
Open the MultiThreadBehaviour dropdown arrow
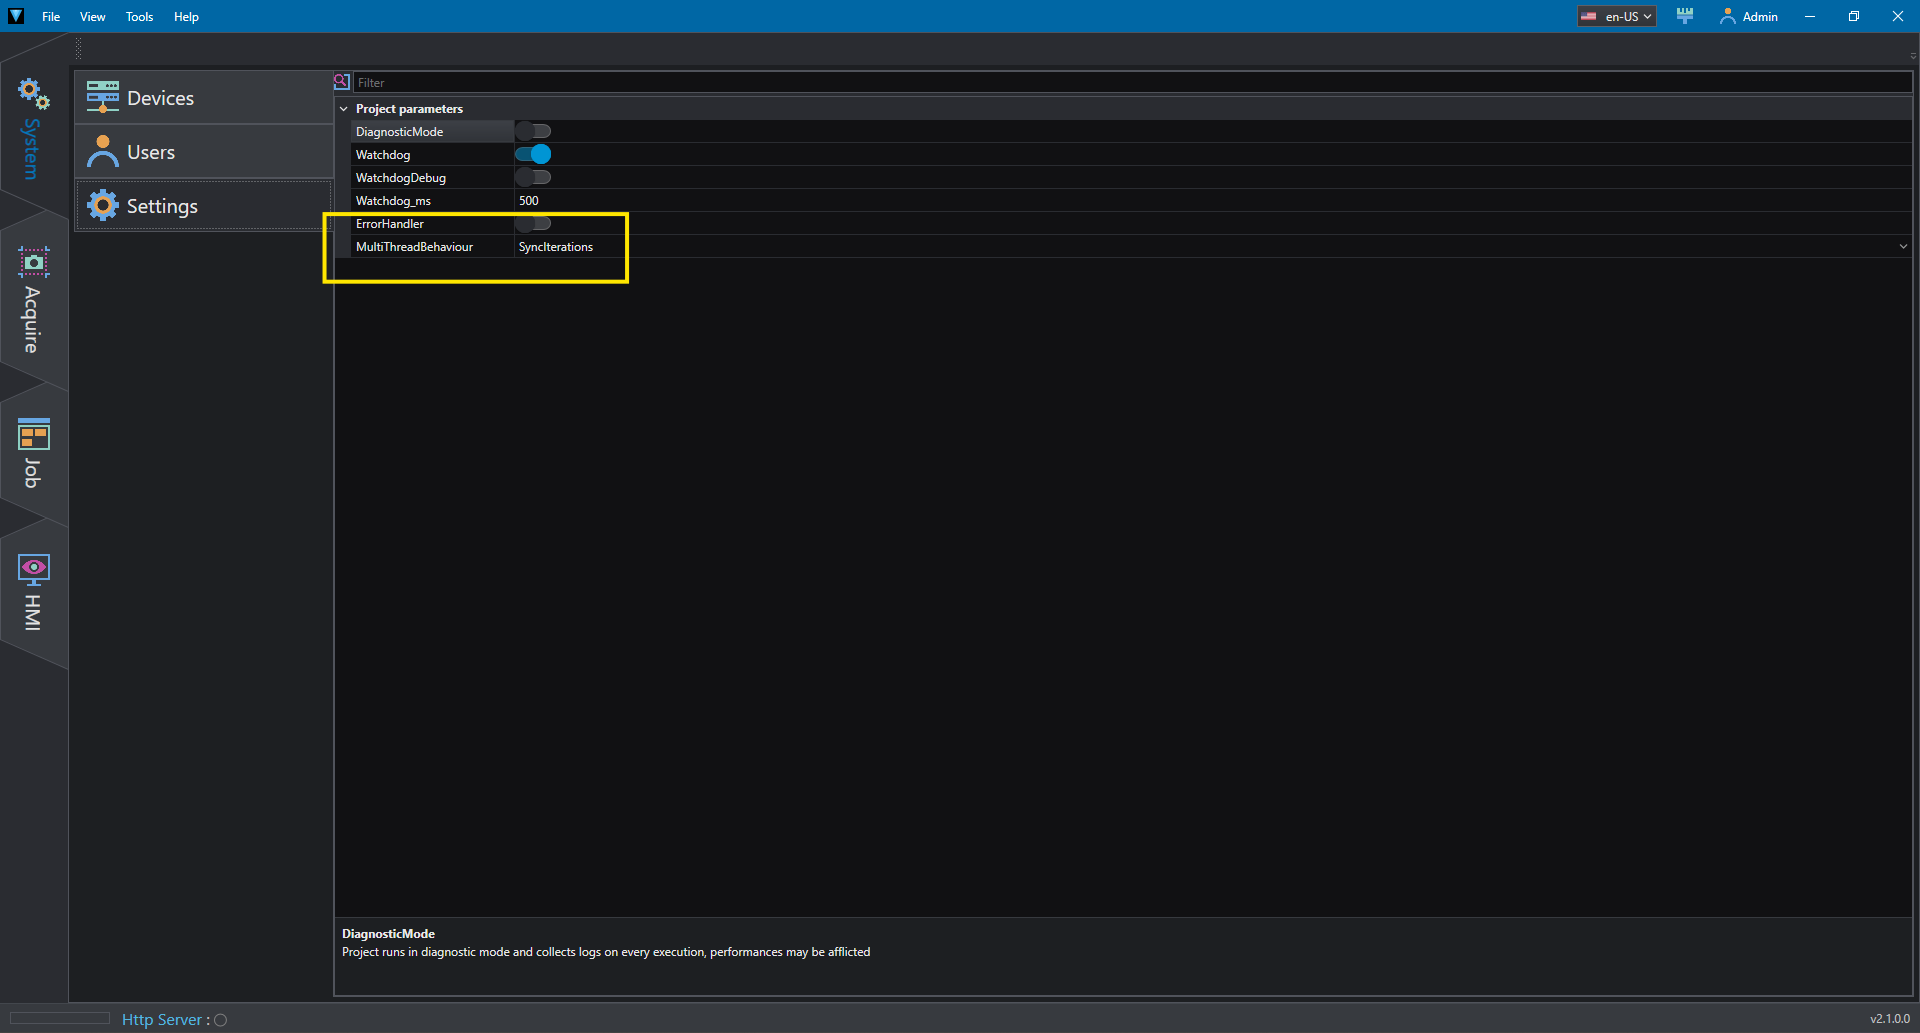point(1903,246)
